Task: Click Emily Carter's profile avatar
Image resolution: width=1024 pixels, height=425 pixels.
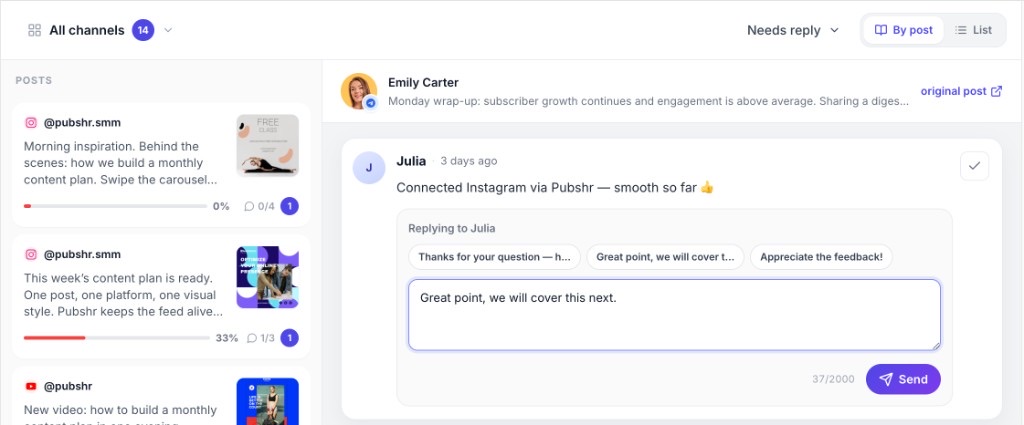Action: [359, 91]
